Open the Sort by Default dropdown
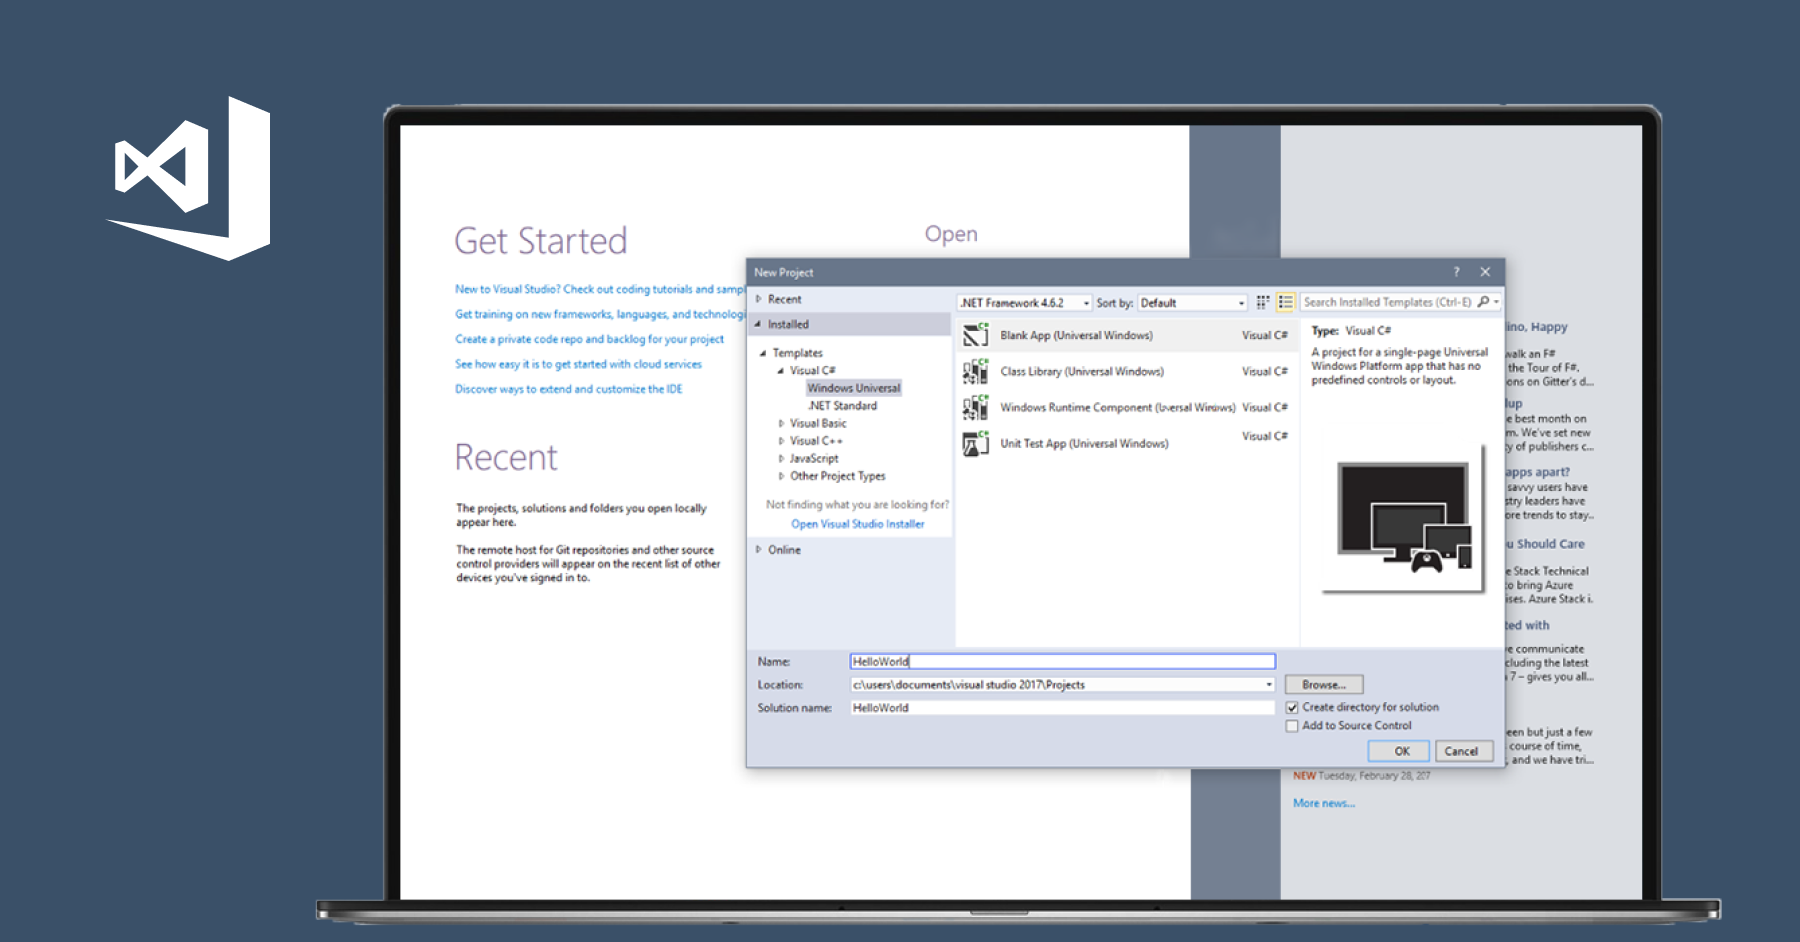 coord(1193,303)
